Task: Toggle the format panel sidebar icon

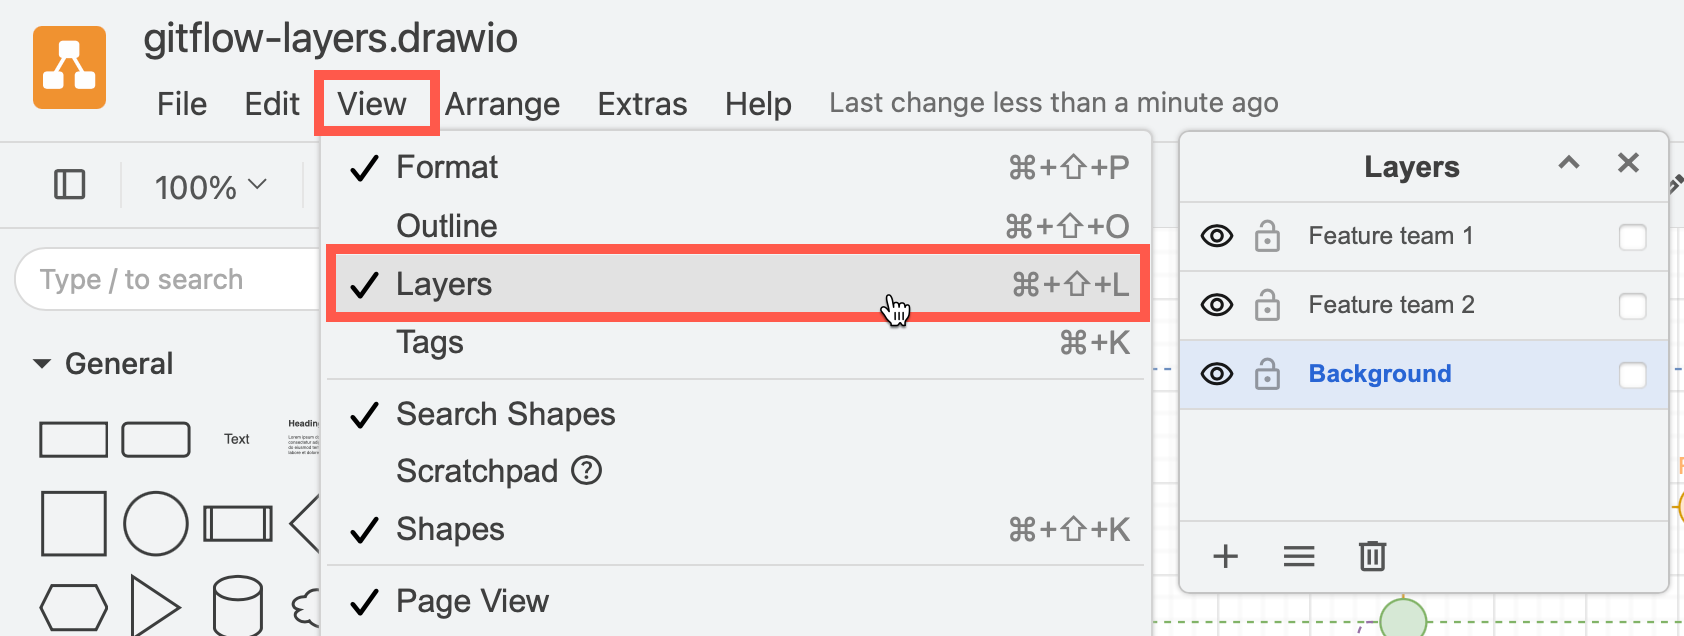Action: pos(69,184)
